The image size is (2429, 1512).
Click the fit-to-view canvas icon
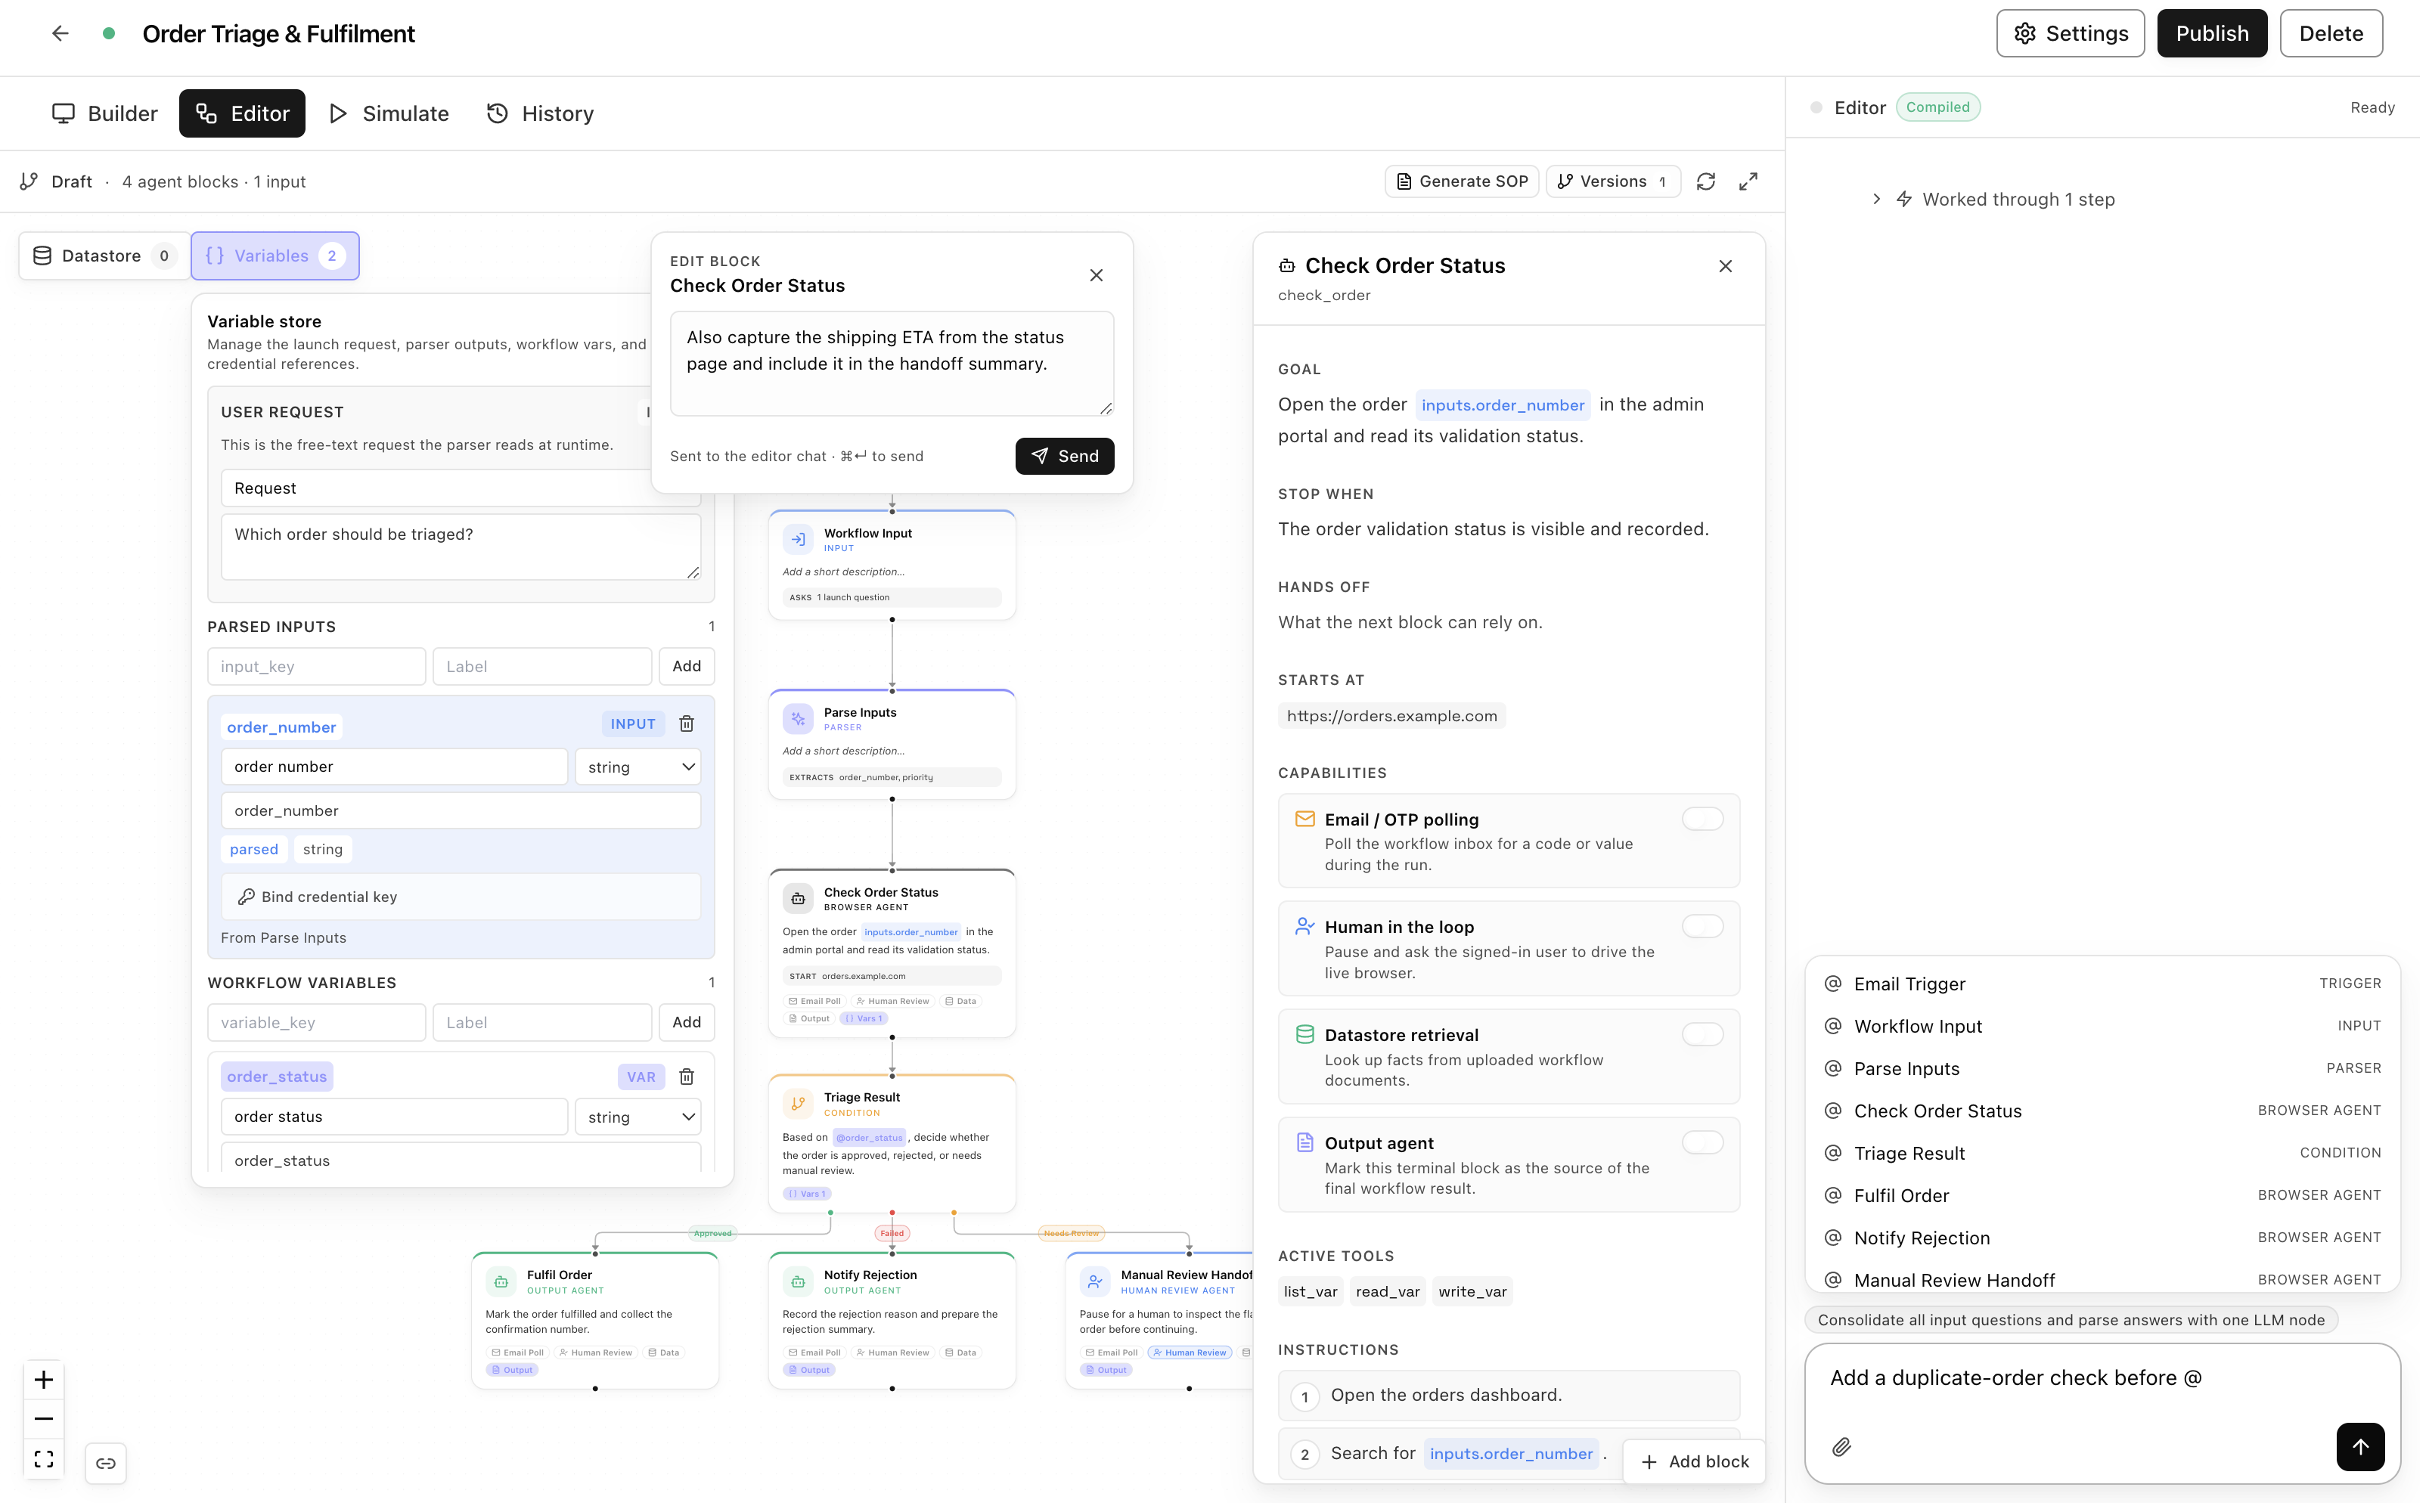coord(44,1464)
